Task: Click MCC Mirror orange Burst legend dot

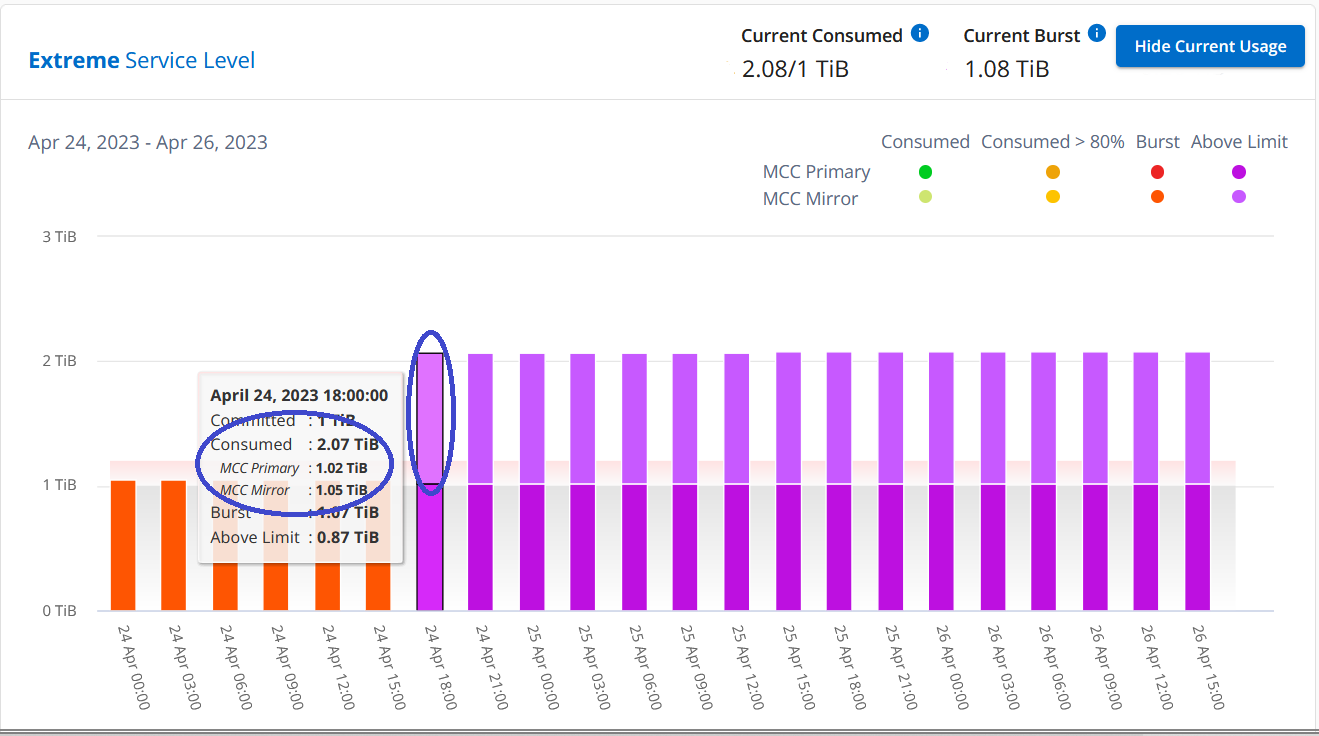Action: point(1158,197)
